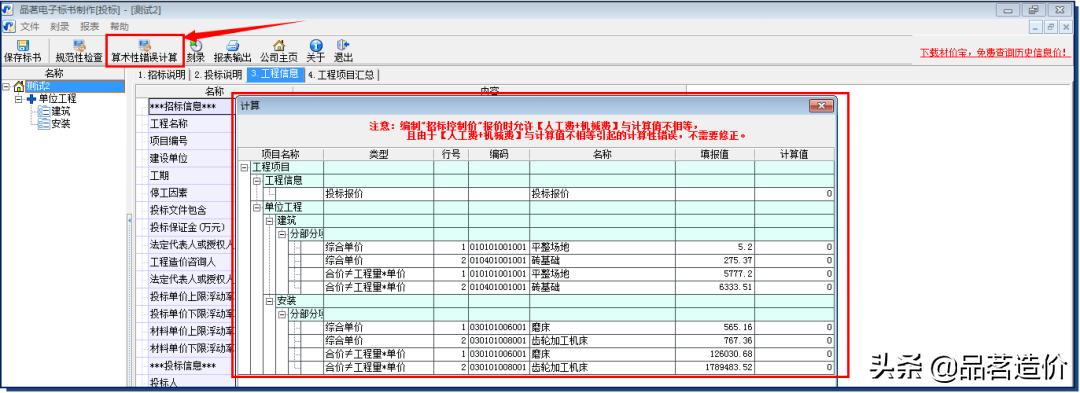The height and width of the screenshot is (393, 1080).
Task: Click the blue plus icon beside 单位工程
Action: pos(31,98)
